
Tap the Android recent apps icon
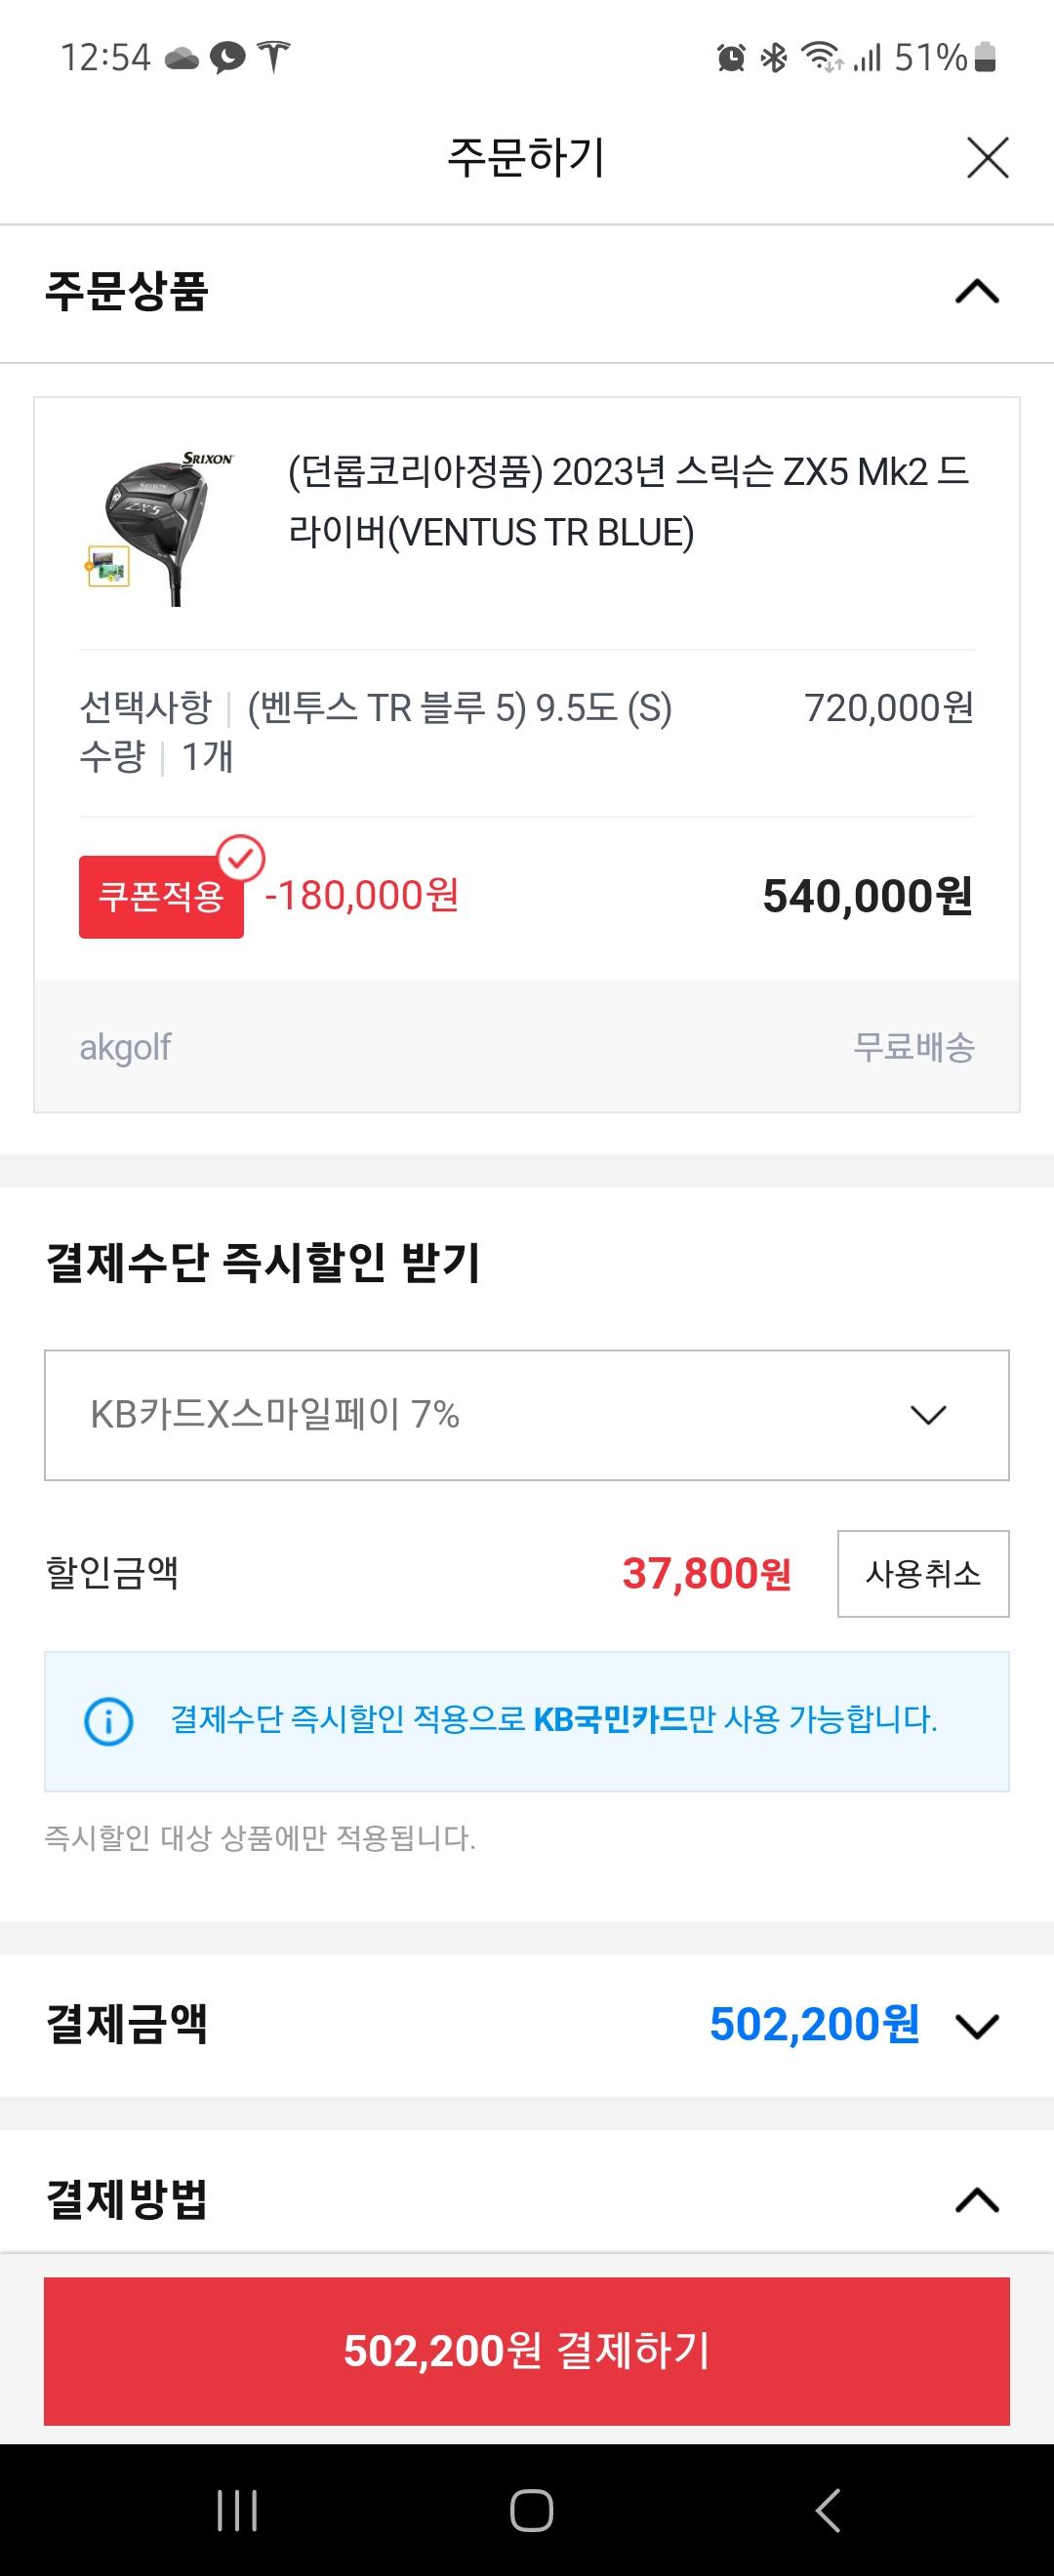pyautogui.click(x=237, y=2510)
